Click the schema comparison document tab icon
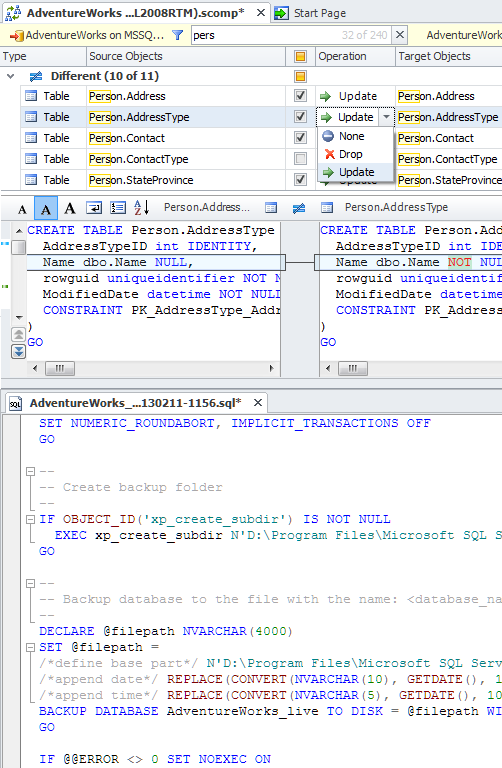The height and width of the screenshot is (768, 502). pyautogui.click(x=13, y=13)
